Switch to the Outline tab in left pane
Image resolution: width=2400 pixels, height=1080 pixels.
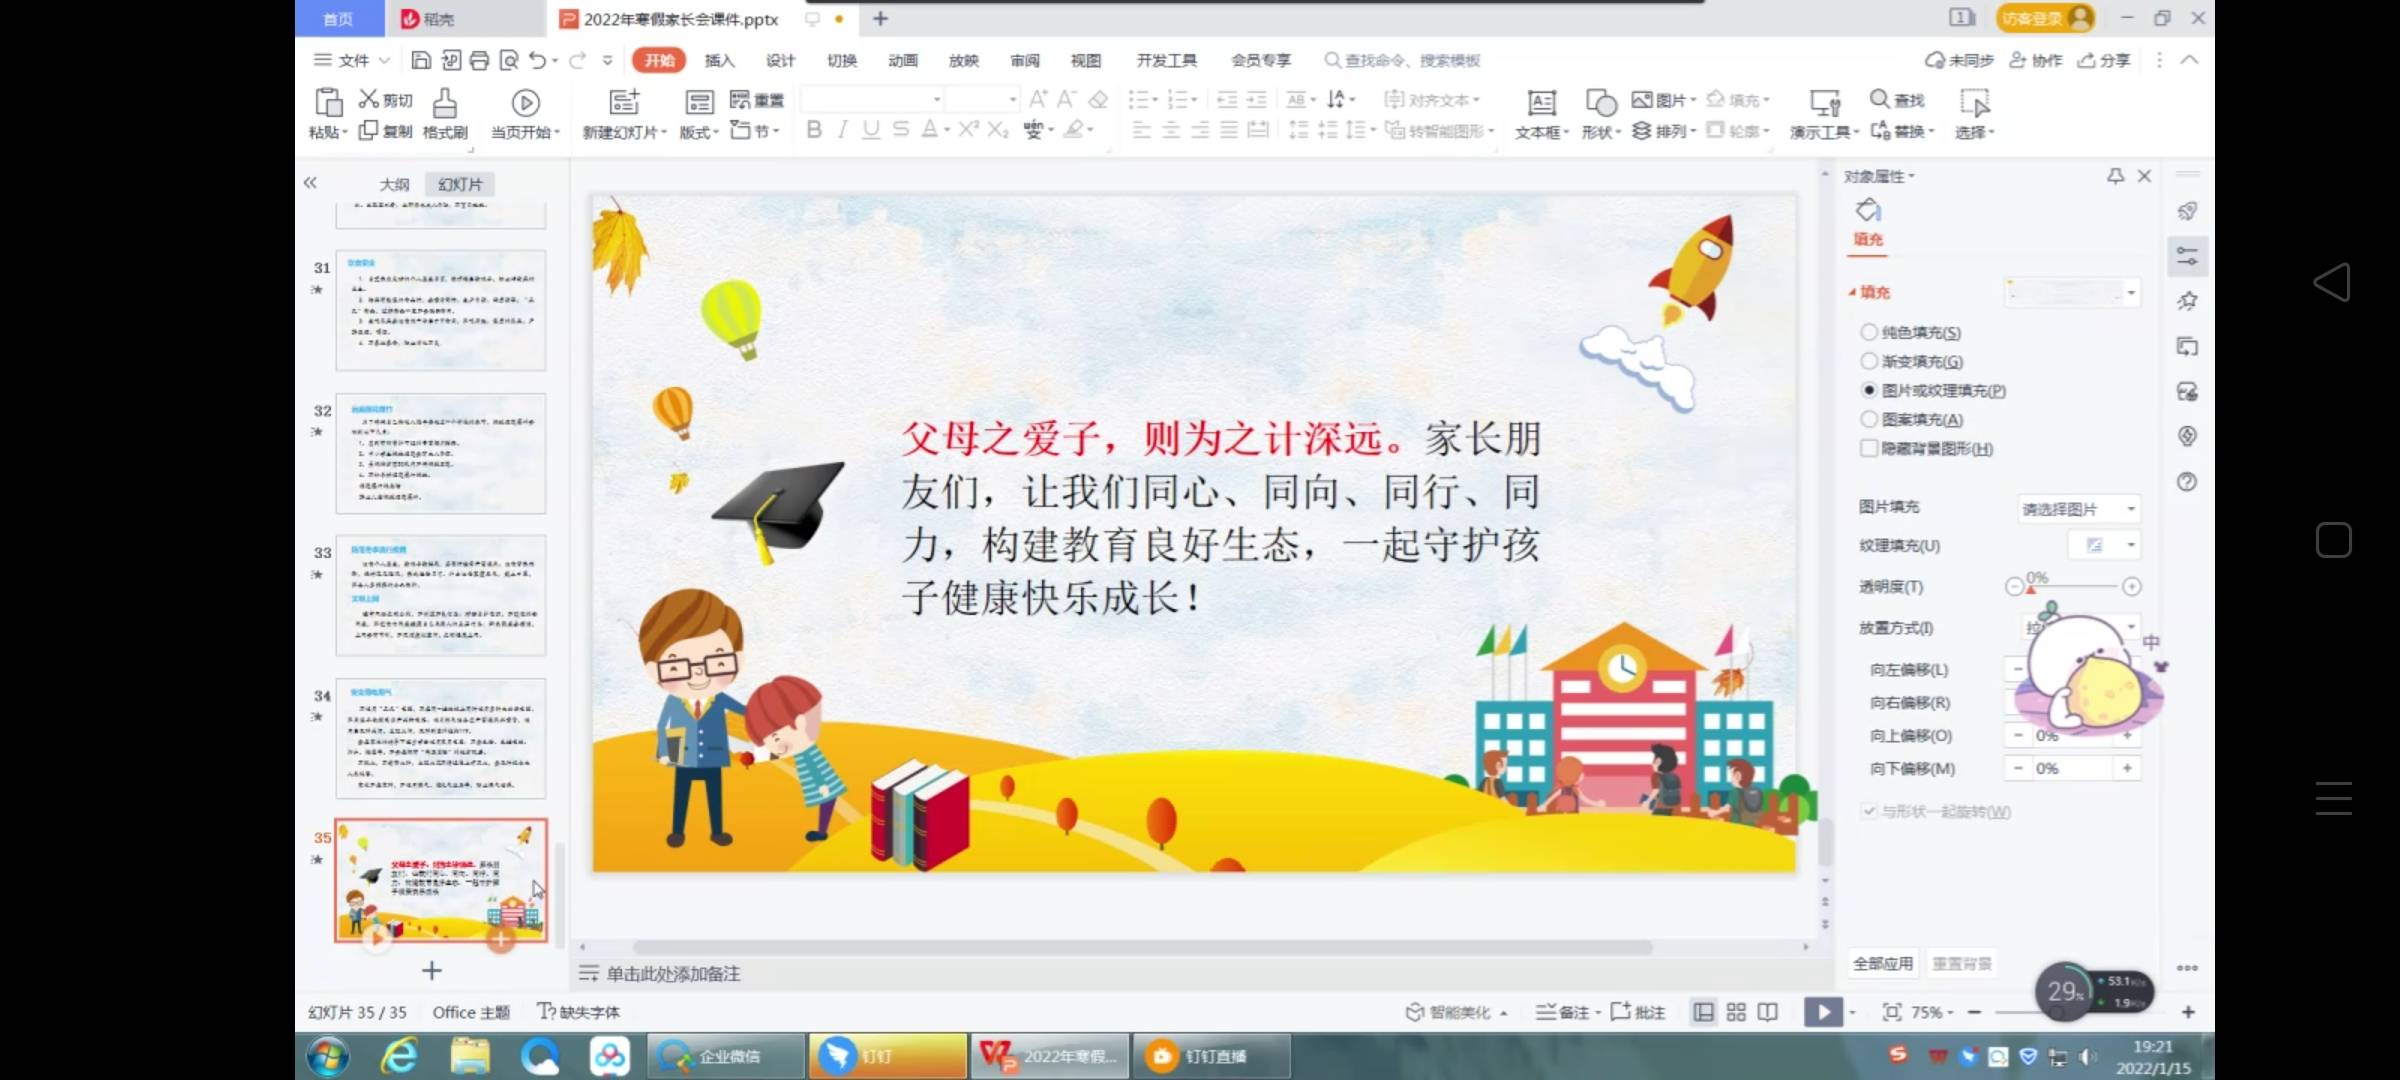pos(394,184)
